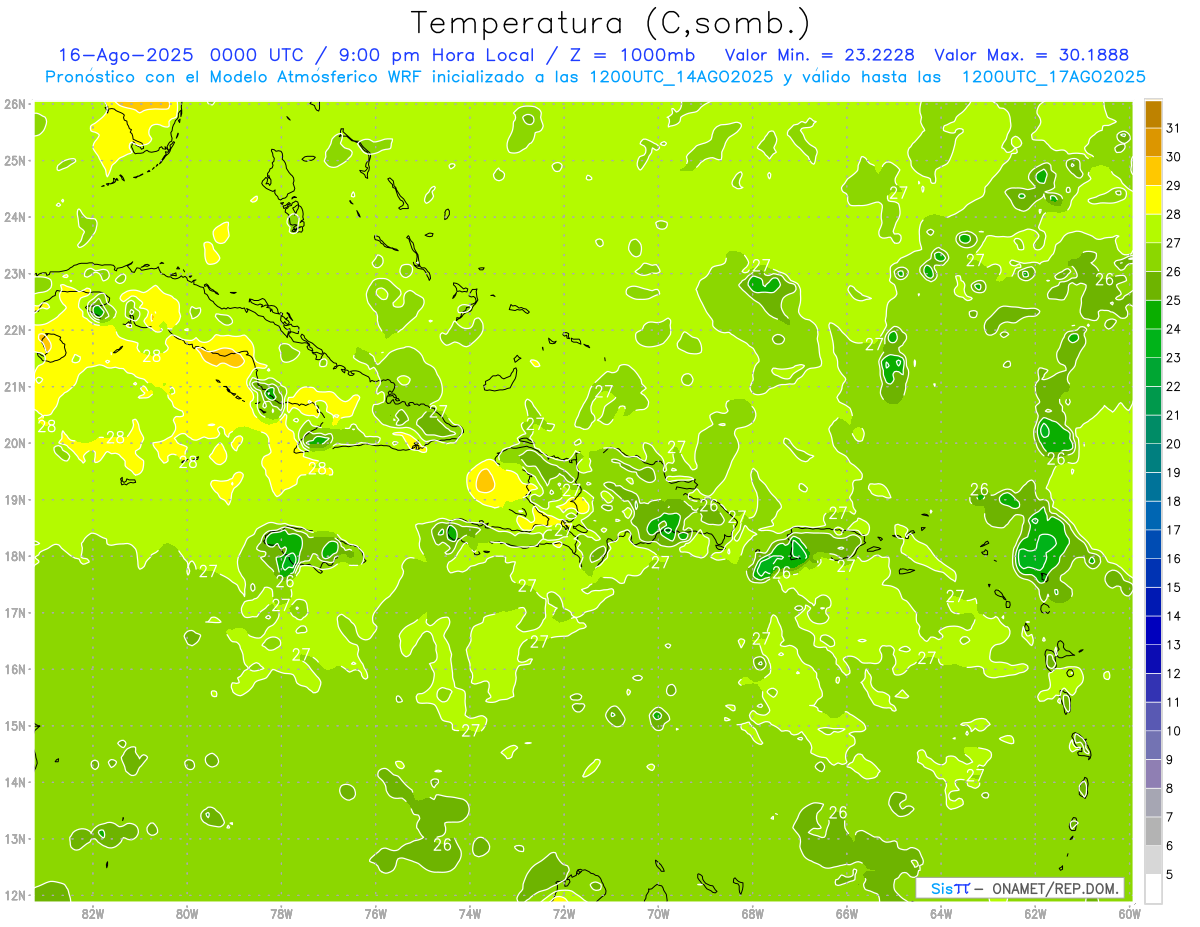The width and height of the screenshot is (1200, 927).
Task: Click the "20N" latitude axis label
Action: [x=15, y=443]
